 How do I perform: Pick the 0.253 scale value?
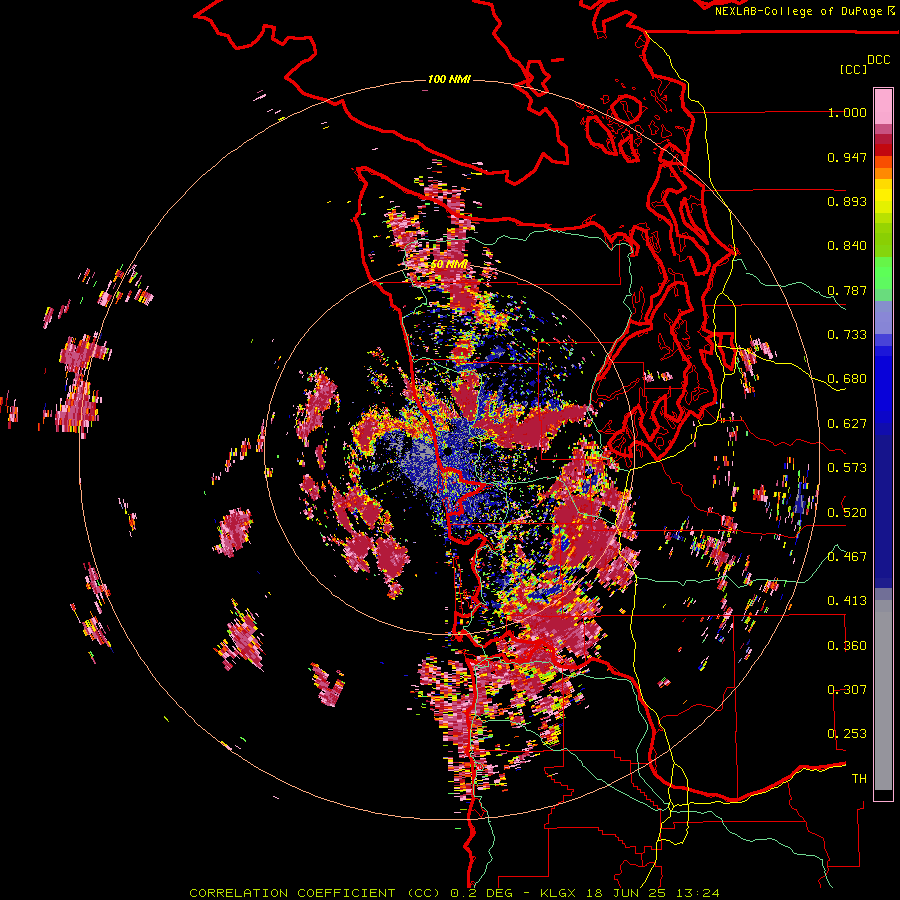(847, 734)
